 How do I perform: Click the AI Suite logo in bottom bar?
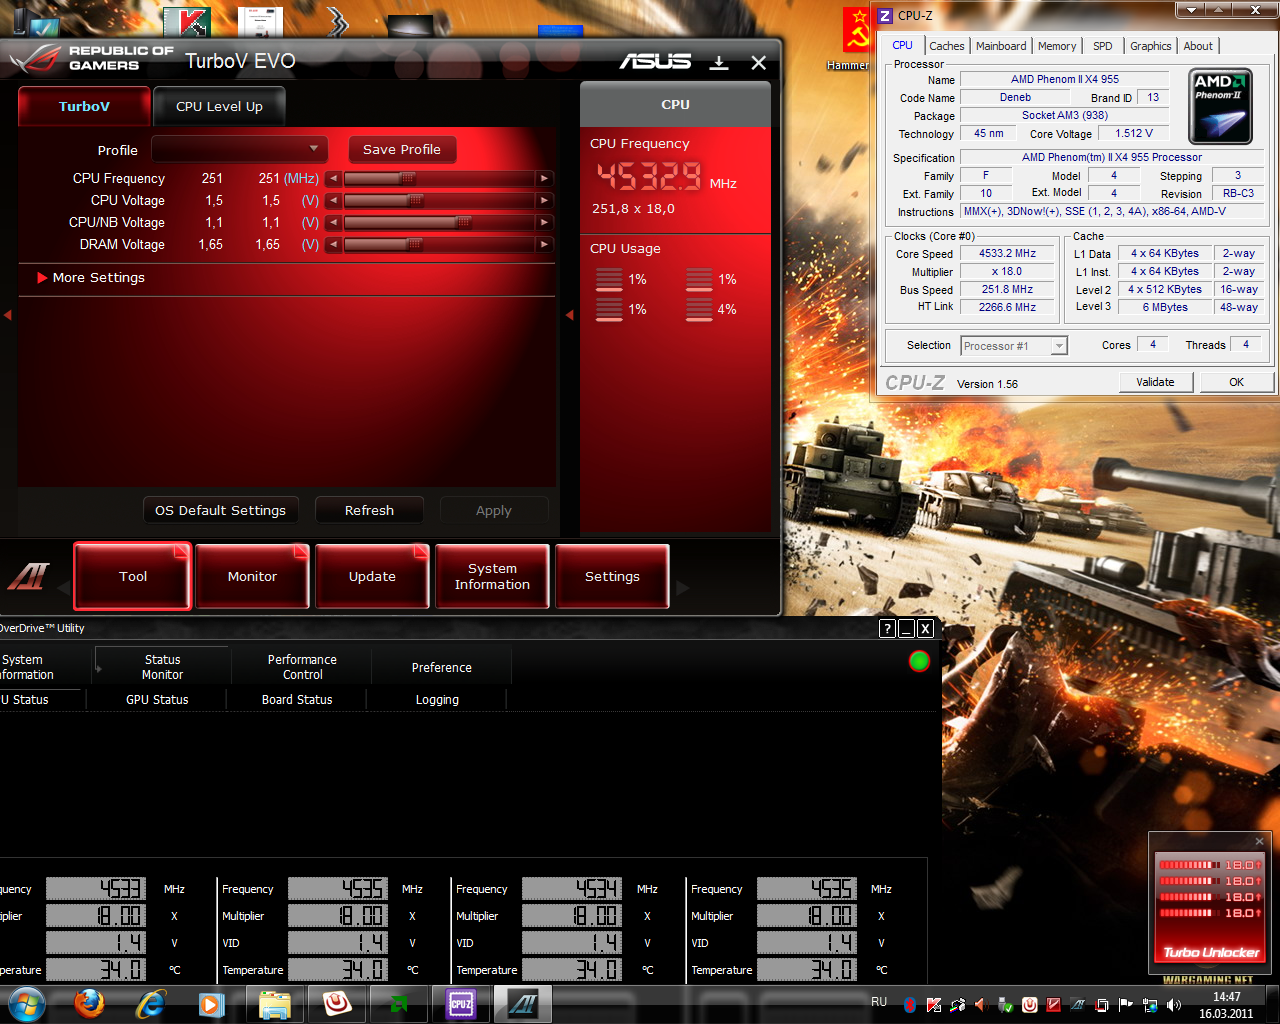(x=28, y=576)
